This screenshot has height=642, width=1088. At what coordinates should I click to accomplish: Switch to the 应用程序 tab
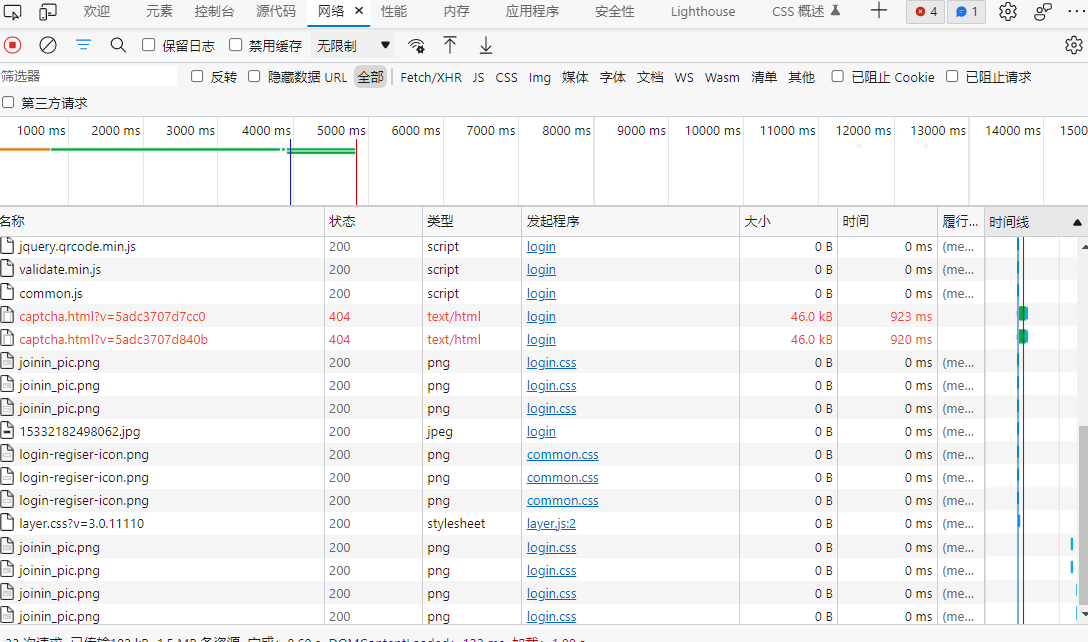tap(532, 11)
